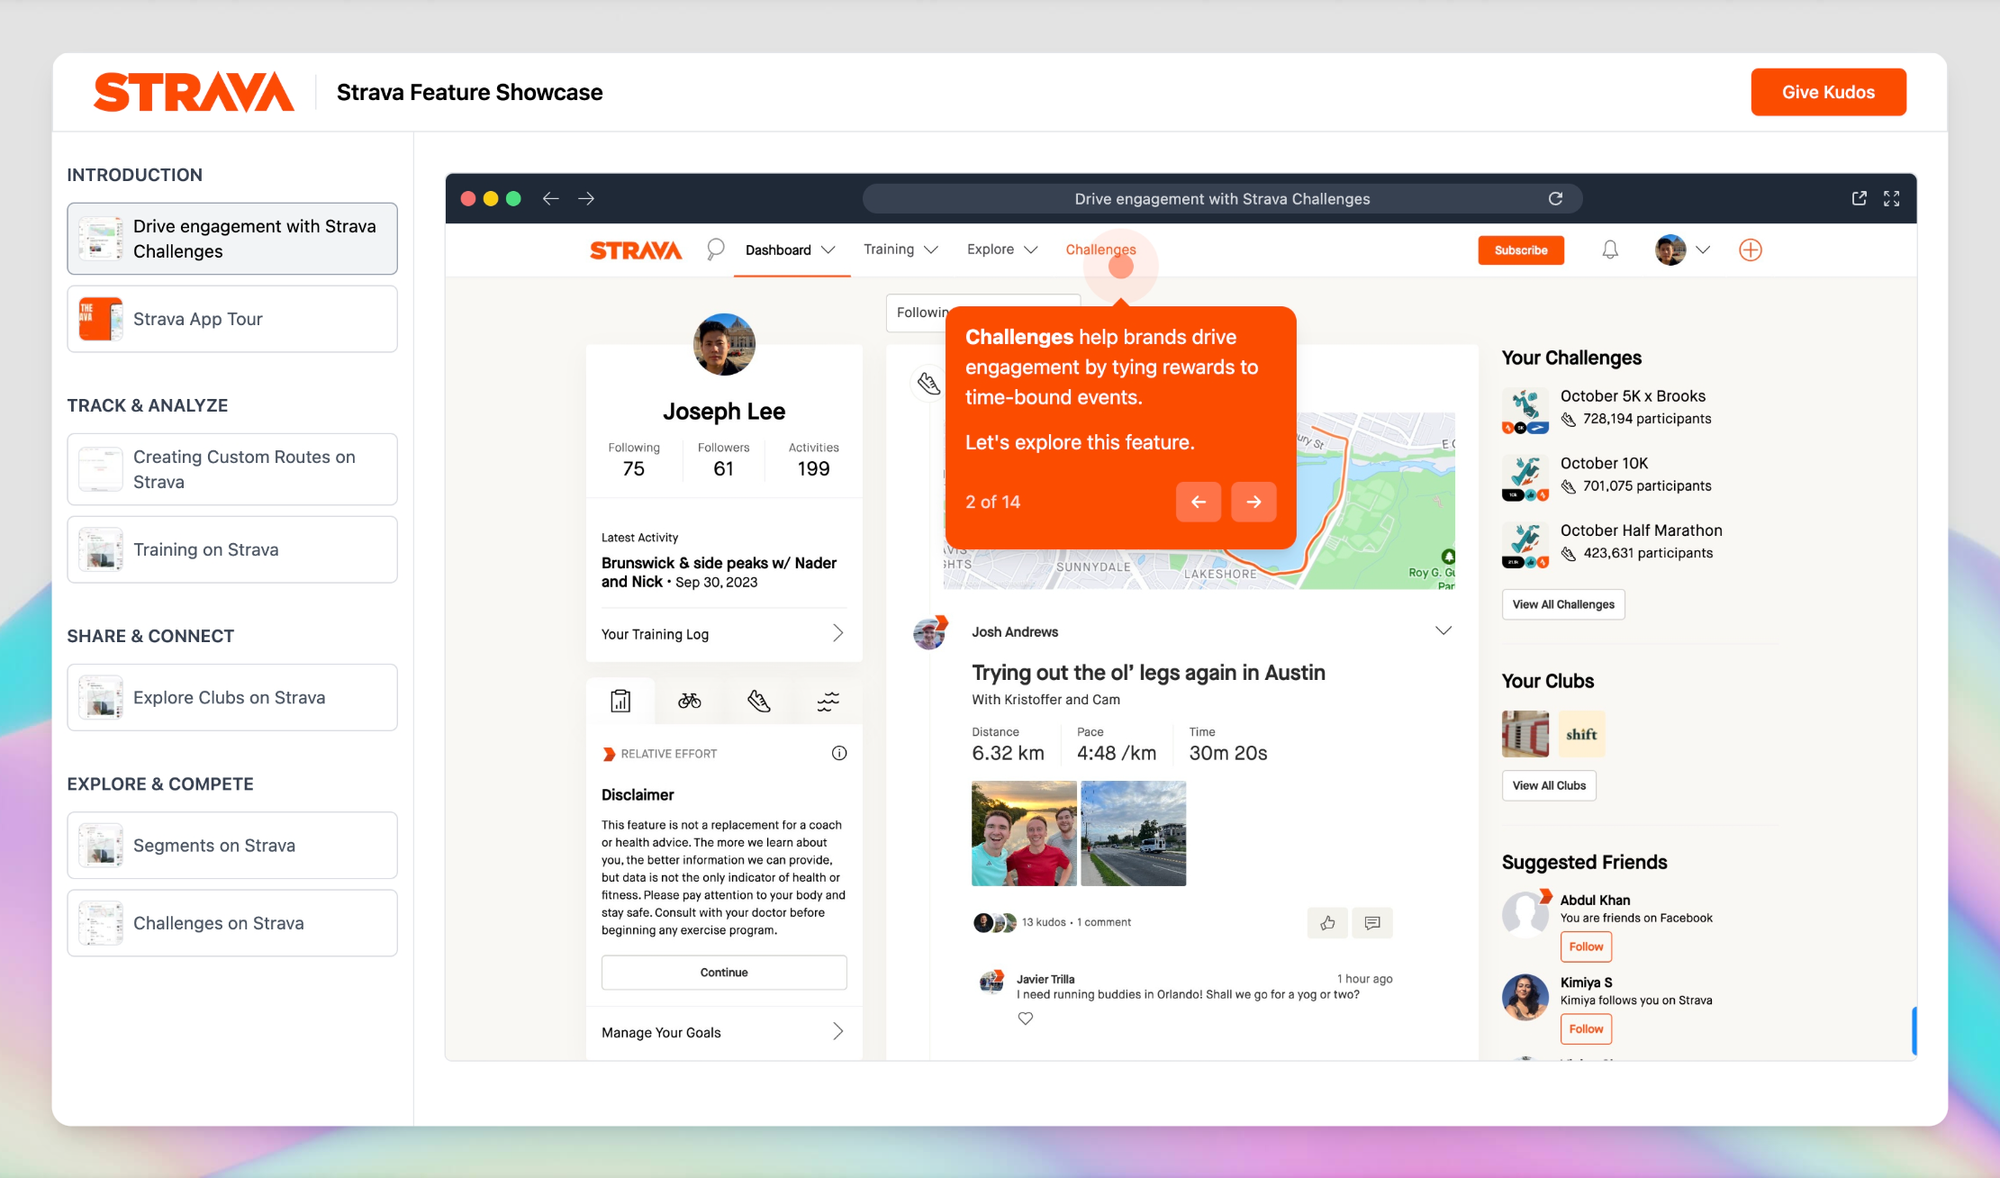Screen dimensions: 2000x1178
Task: Follow Abdul Khan
Action: [x=1586, y=946]
